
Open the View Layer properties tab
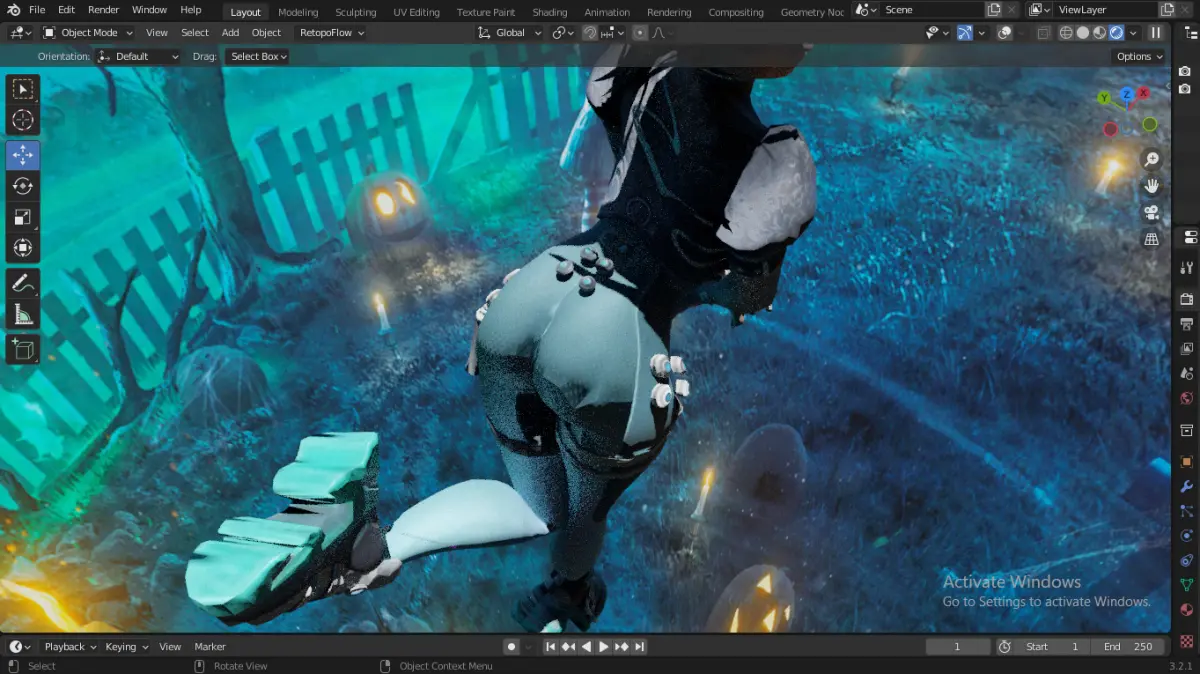click(1187, 349)
